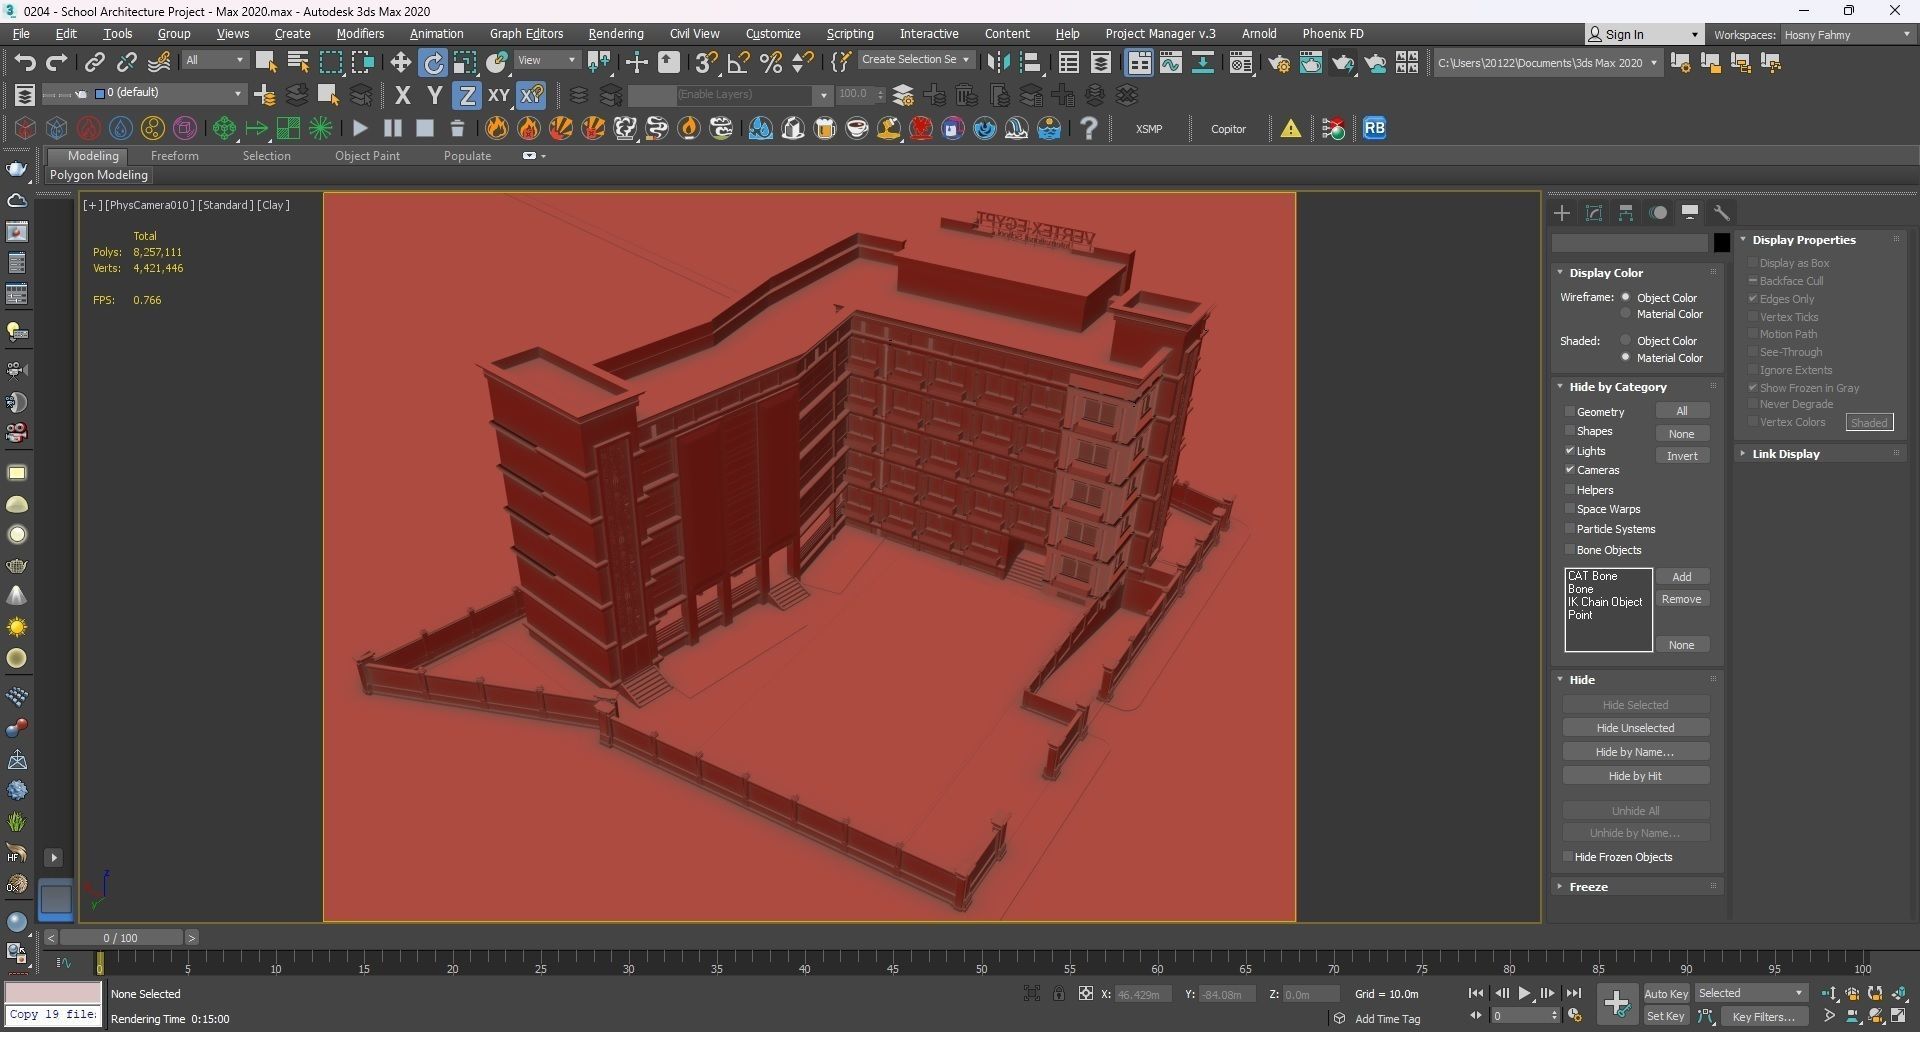Expand the Freeze rollout
1920x1040 pixels.
click(x=1588, y=887)
